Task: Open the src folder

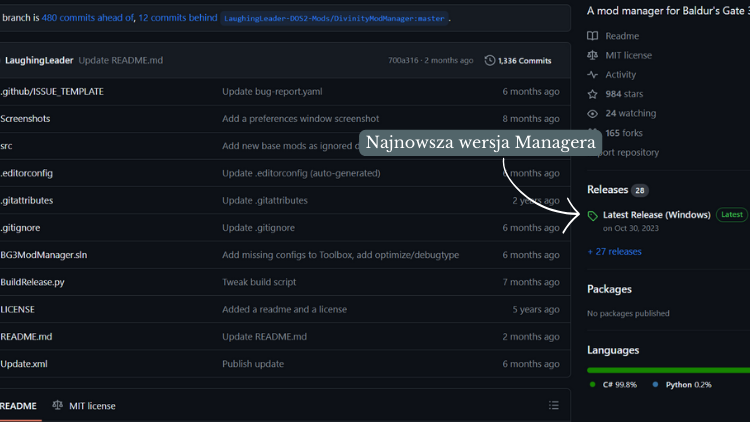Action: 6,146
